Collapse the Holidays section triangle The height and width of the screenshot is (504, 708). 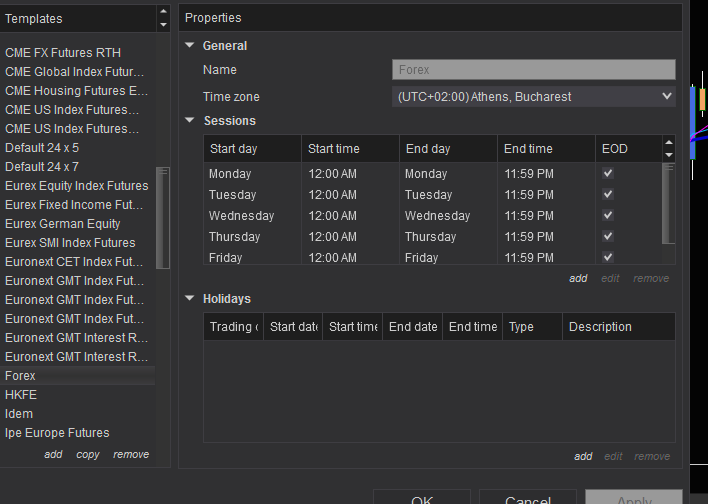(x=190, y=298)
